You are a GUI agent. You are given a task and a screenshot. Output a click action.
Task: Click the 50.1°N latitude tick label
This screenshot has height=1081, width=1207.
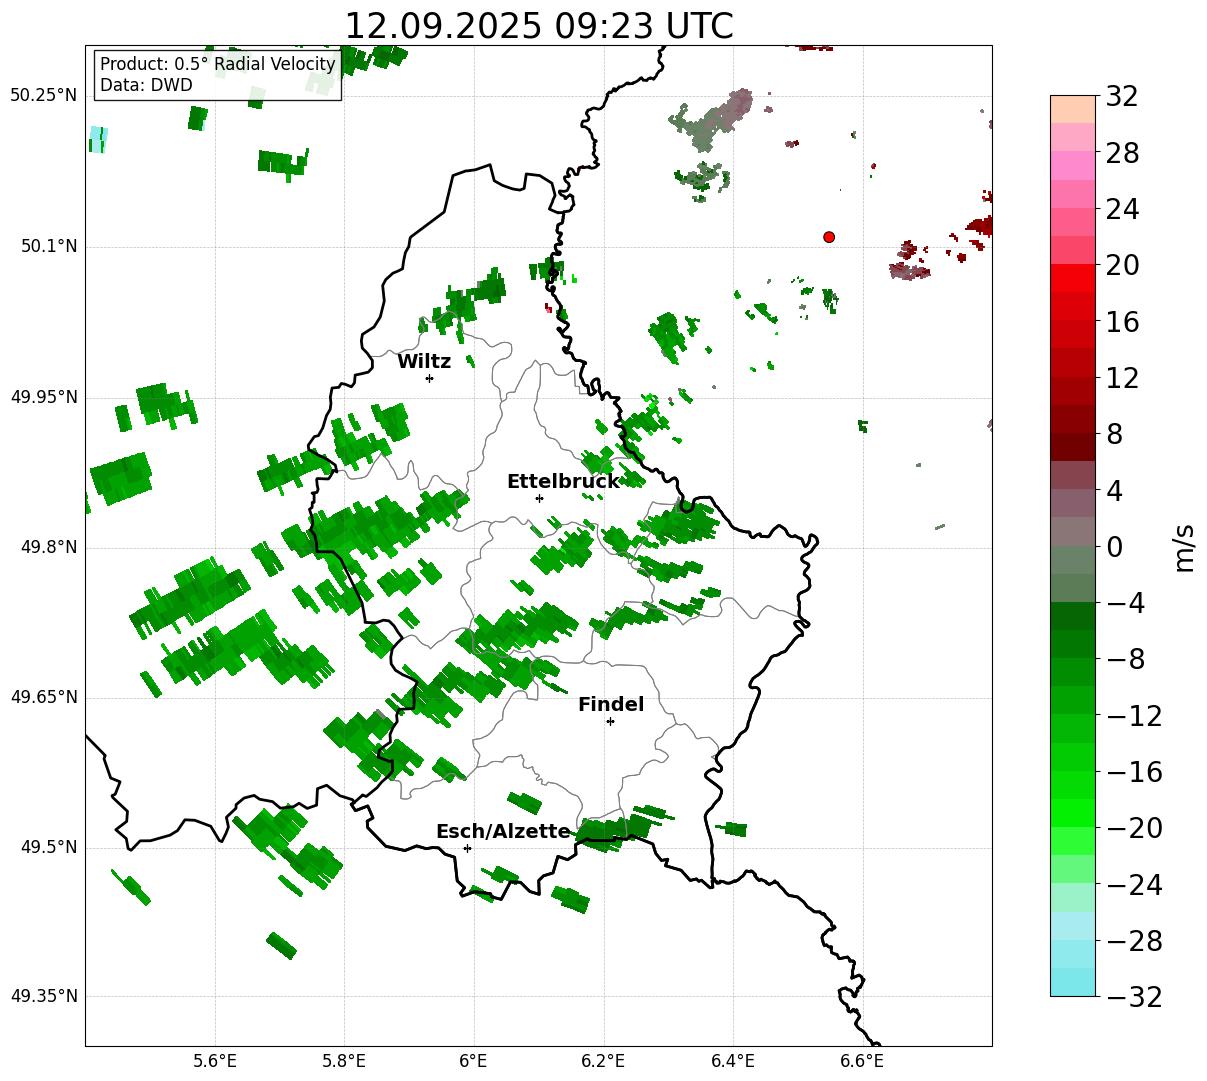point(48,246)
